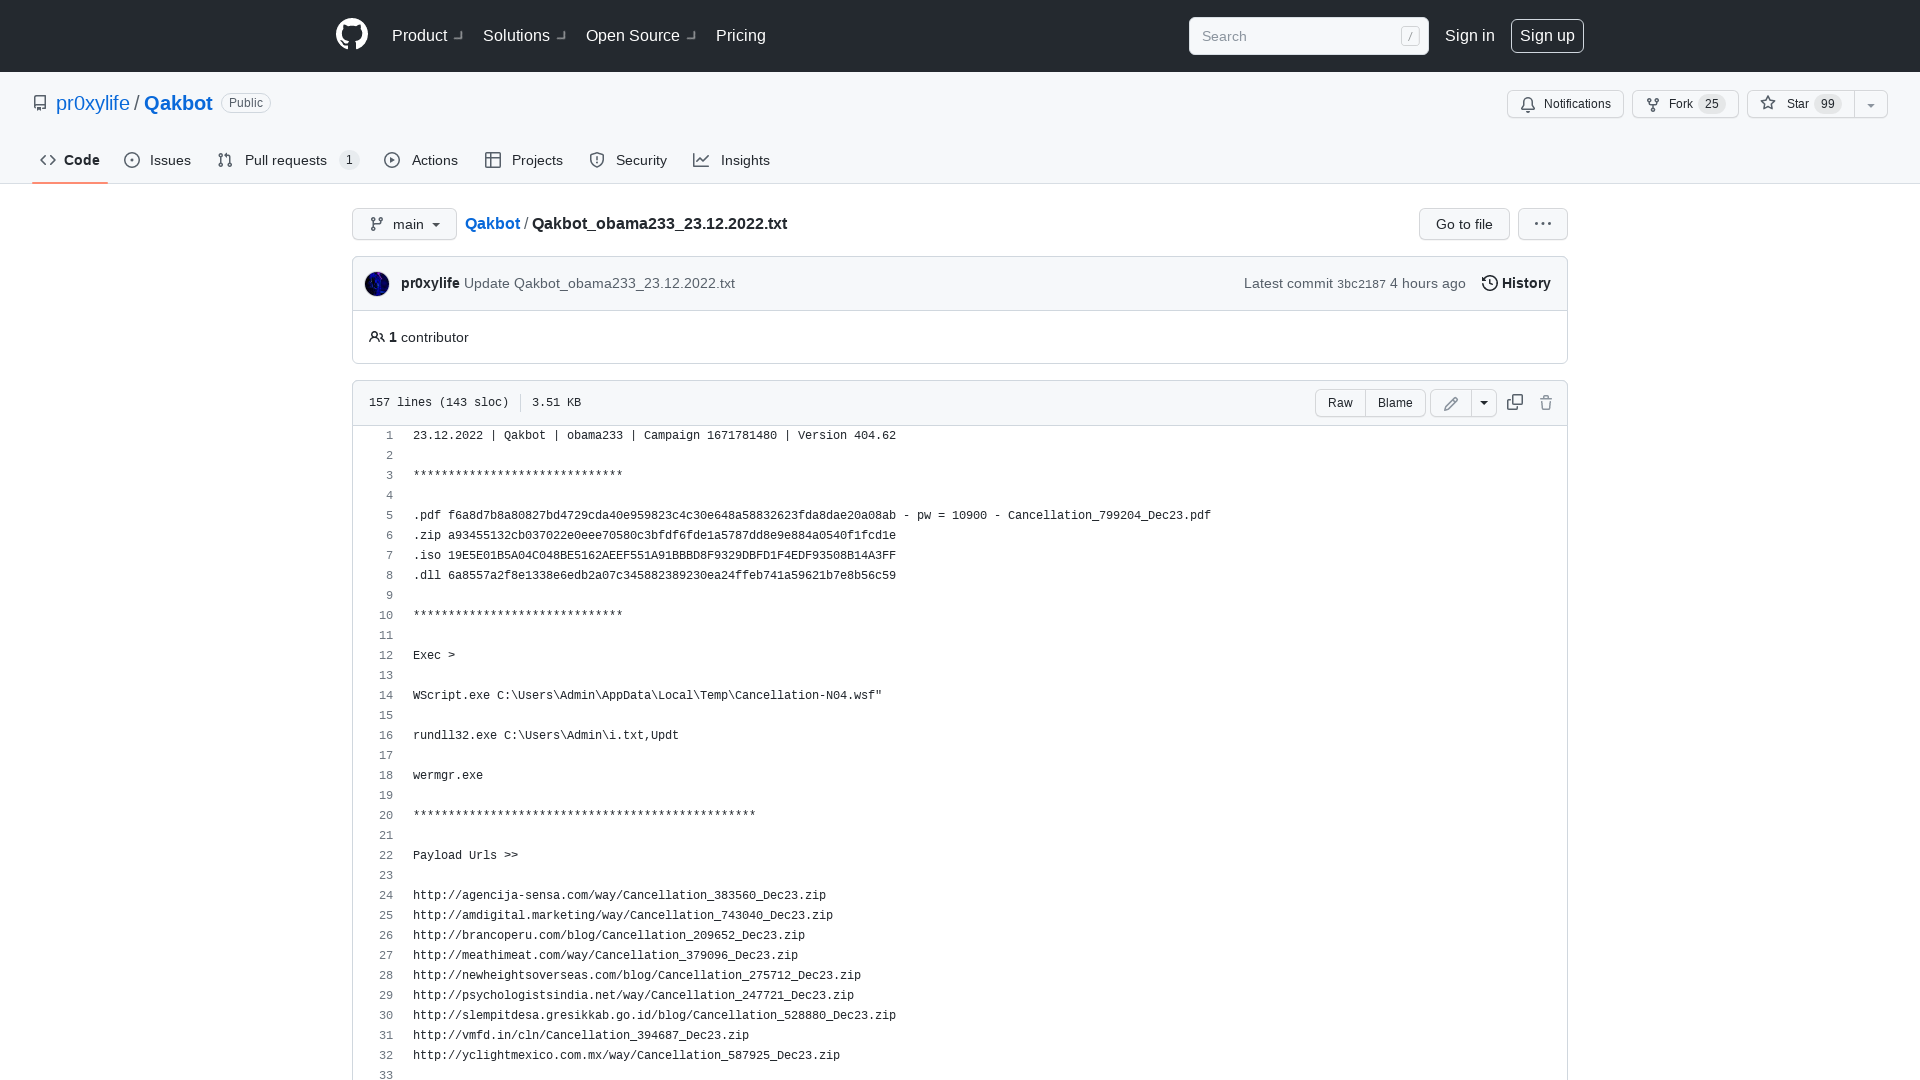View the Raw file
The width and height of the screenshot is (1920, 1080).
(1340, 403)
